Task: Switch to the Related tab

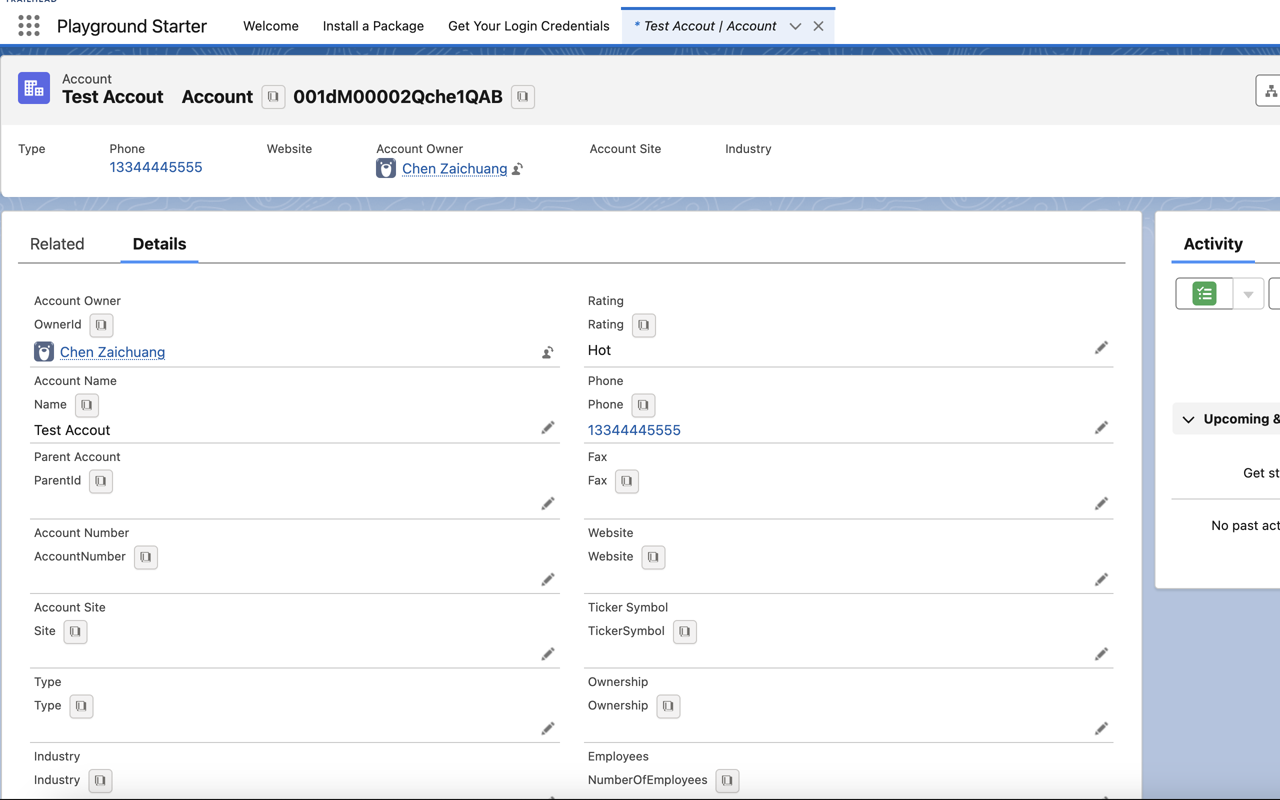Action: [57, 244]
